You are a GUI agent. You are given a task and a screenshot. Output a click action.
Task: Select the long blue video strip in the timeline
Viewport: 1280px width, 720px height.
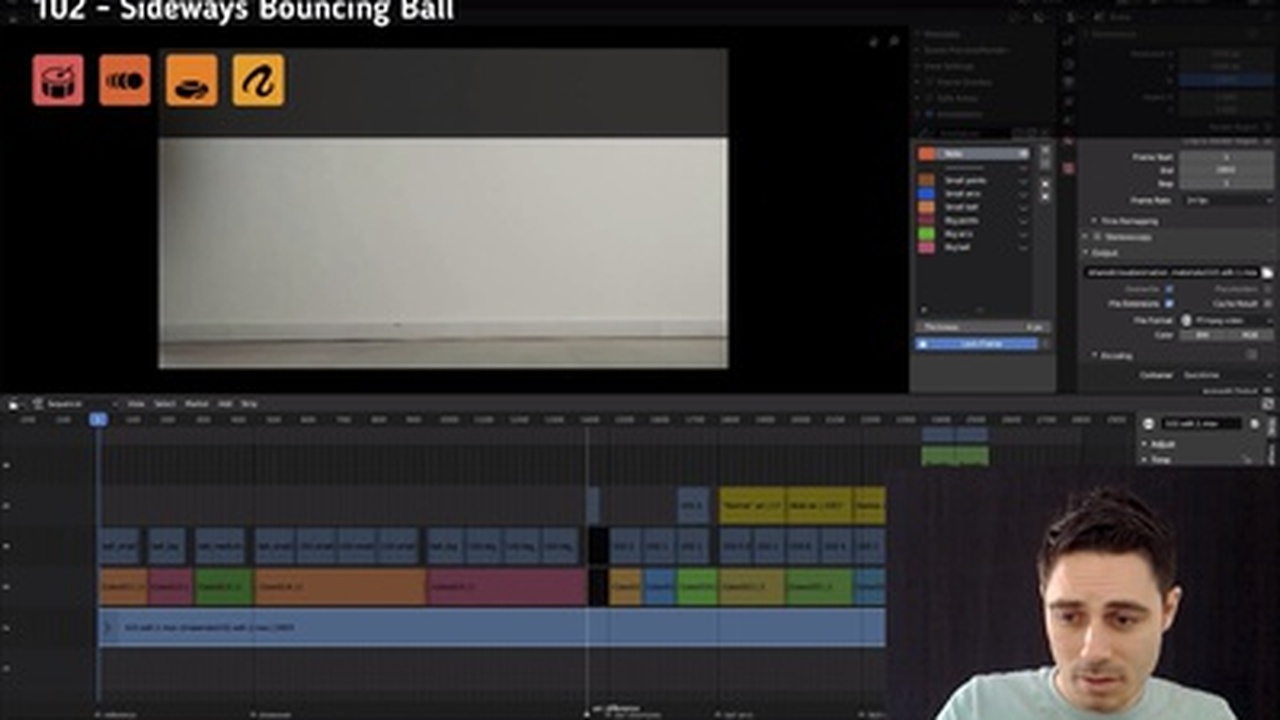490,627
